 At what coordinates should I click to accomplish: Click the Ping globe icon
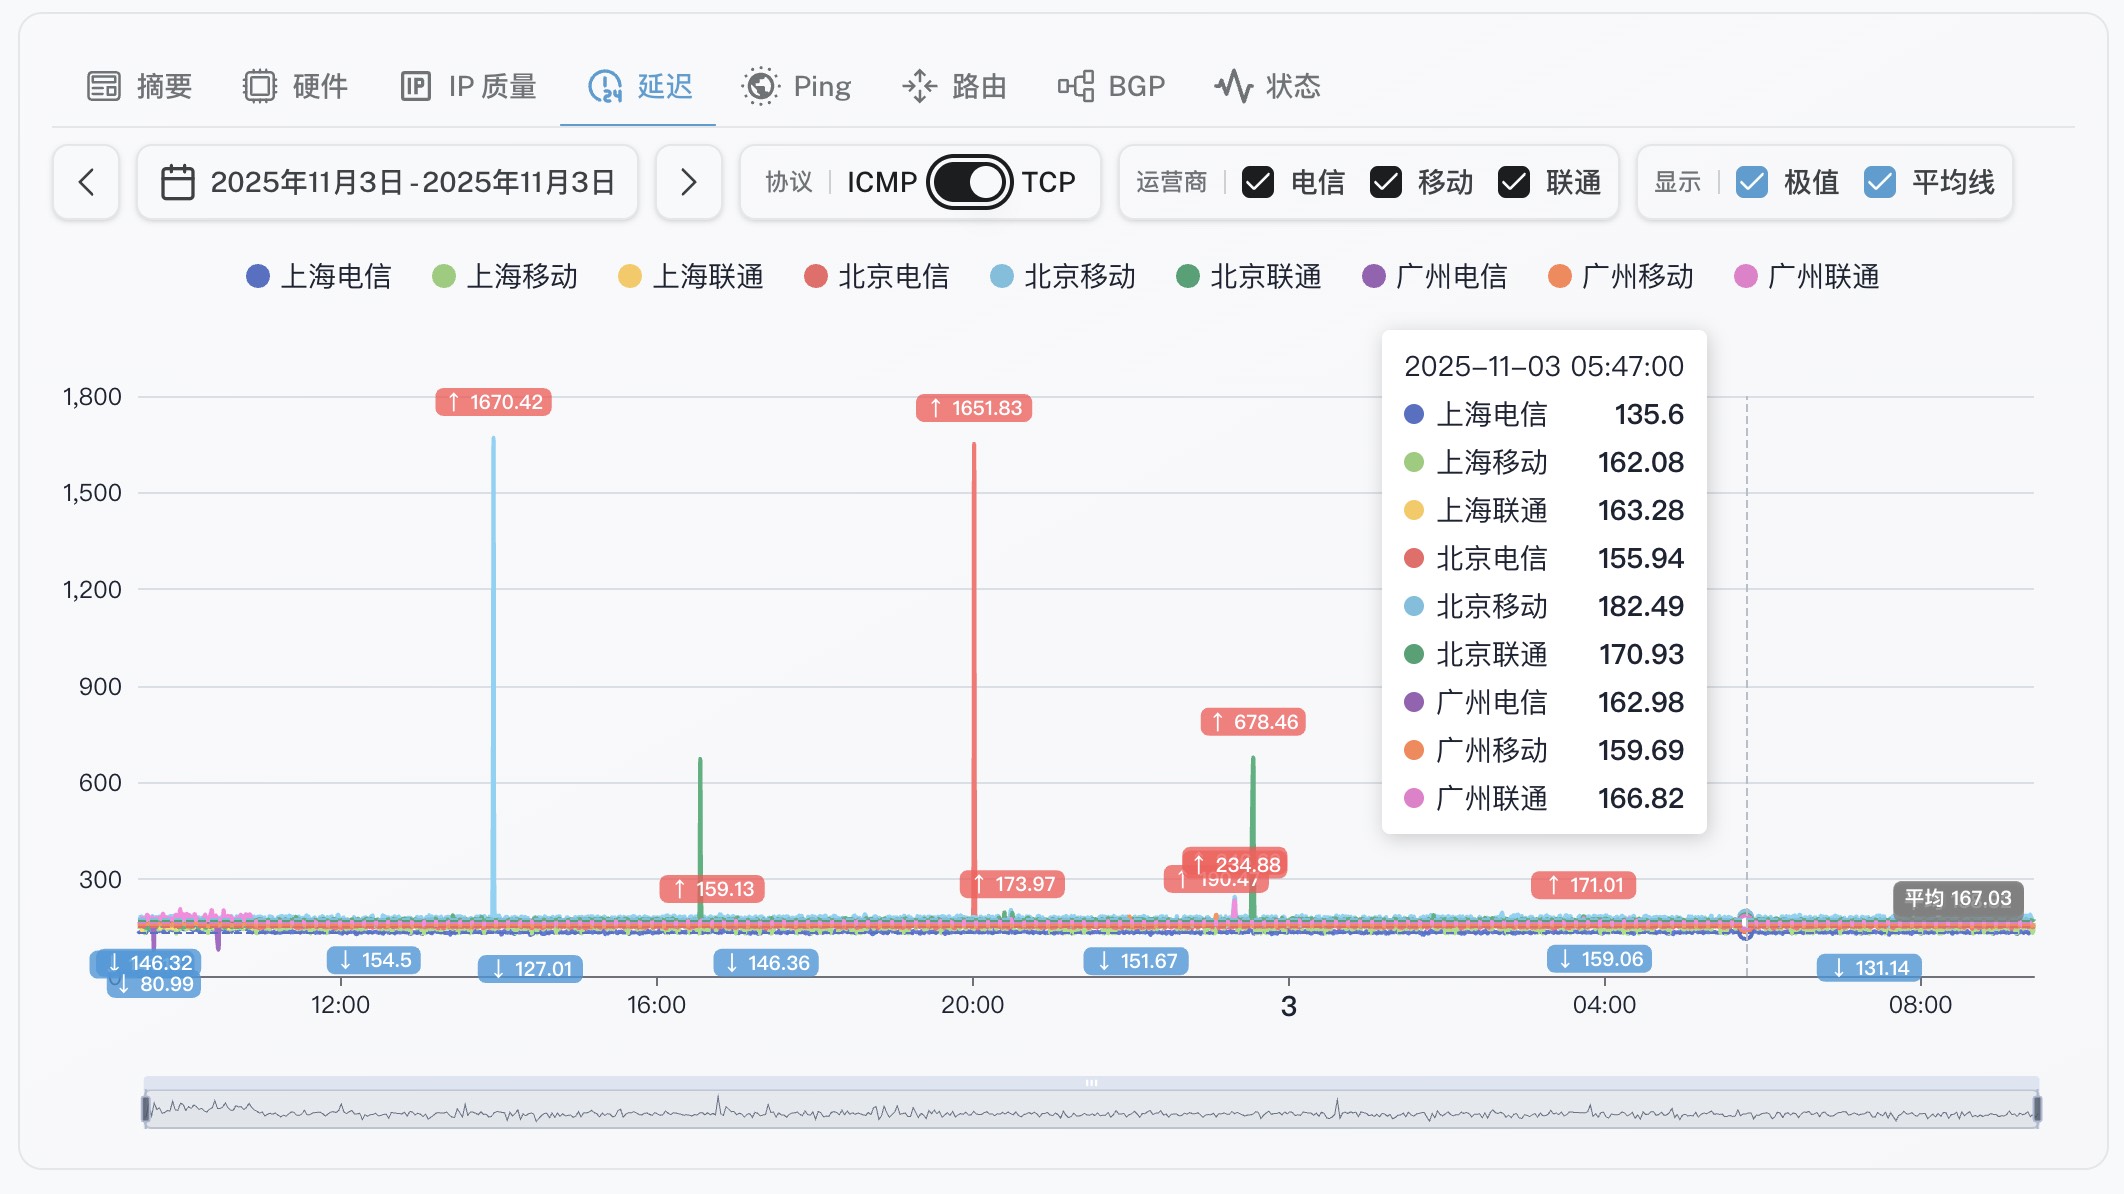[x=760, y=86]
